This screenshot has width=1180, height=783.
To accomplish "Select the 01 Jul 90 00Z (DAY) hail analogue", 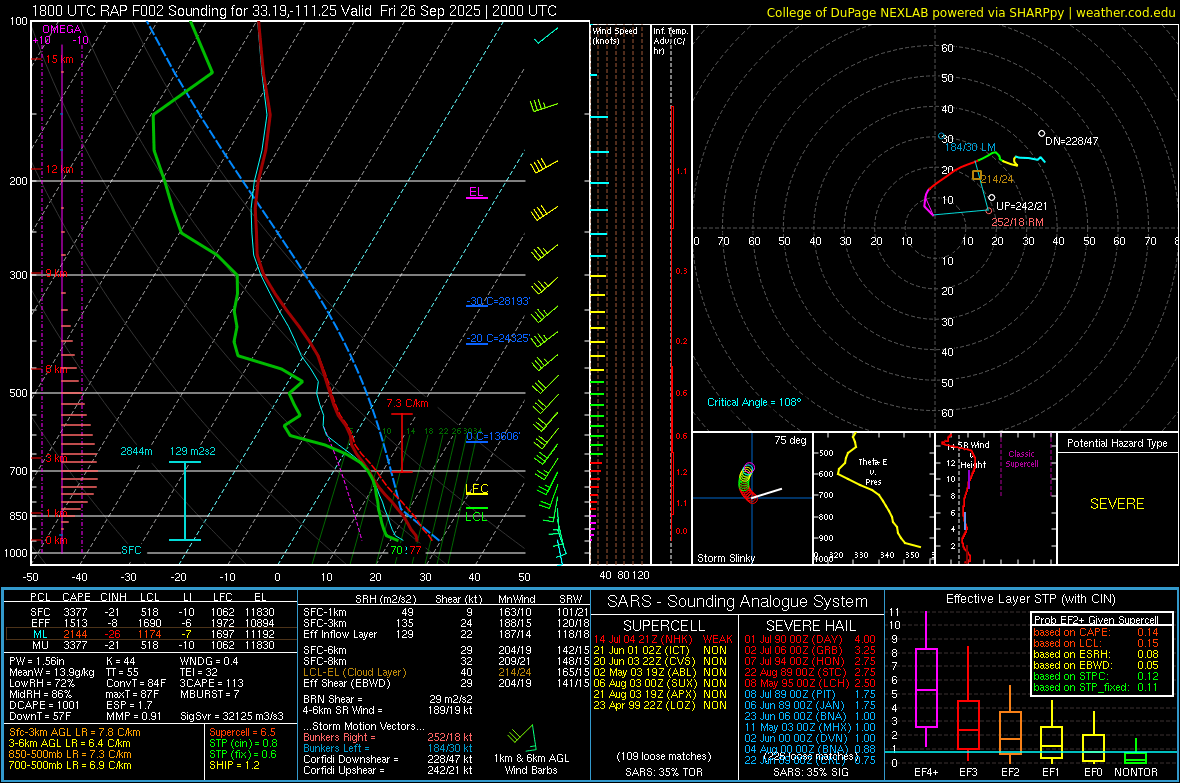I will (810, 639).
